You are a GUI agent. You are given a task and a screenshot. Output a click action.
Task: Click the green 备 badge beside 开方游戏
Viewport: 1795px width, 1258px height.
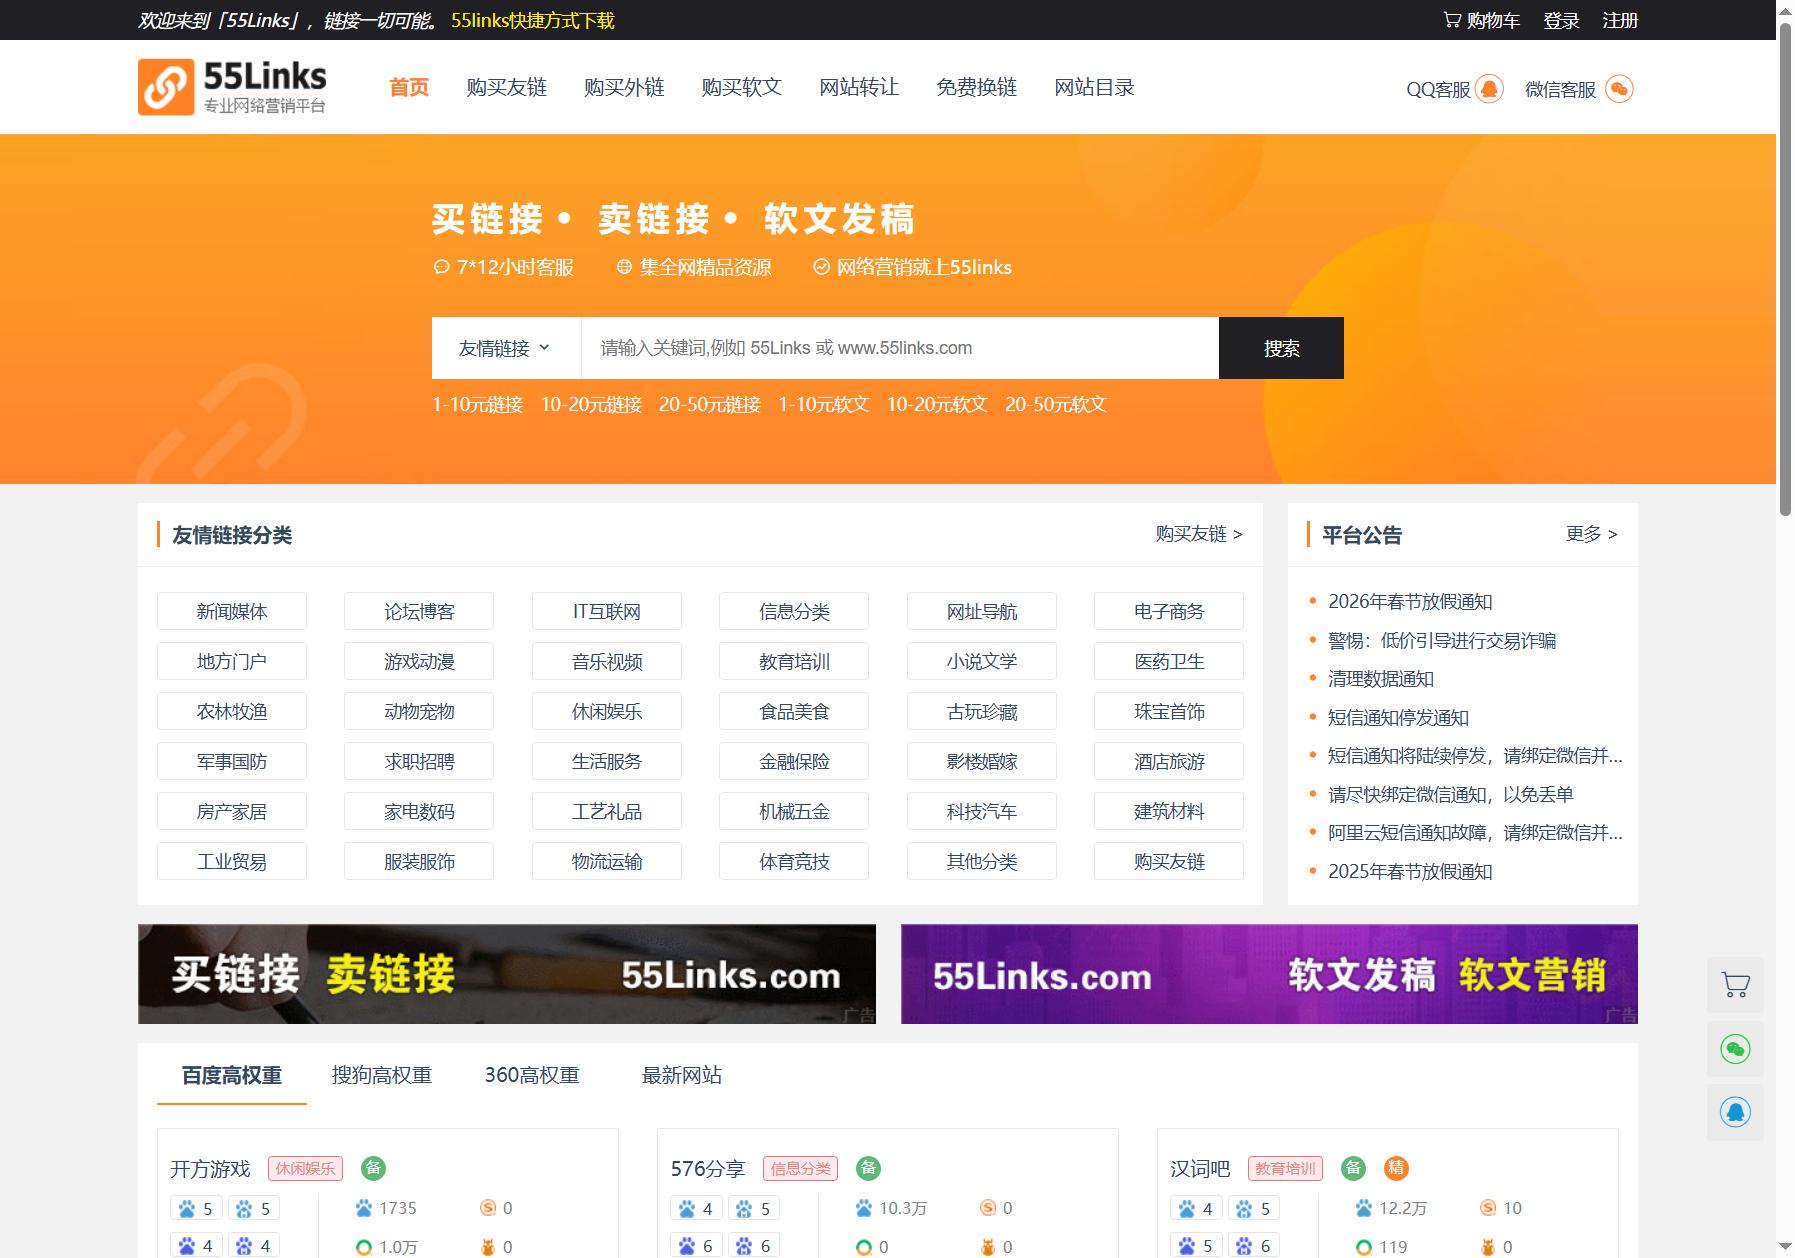point(373,1167)
